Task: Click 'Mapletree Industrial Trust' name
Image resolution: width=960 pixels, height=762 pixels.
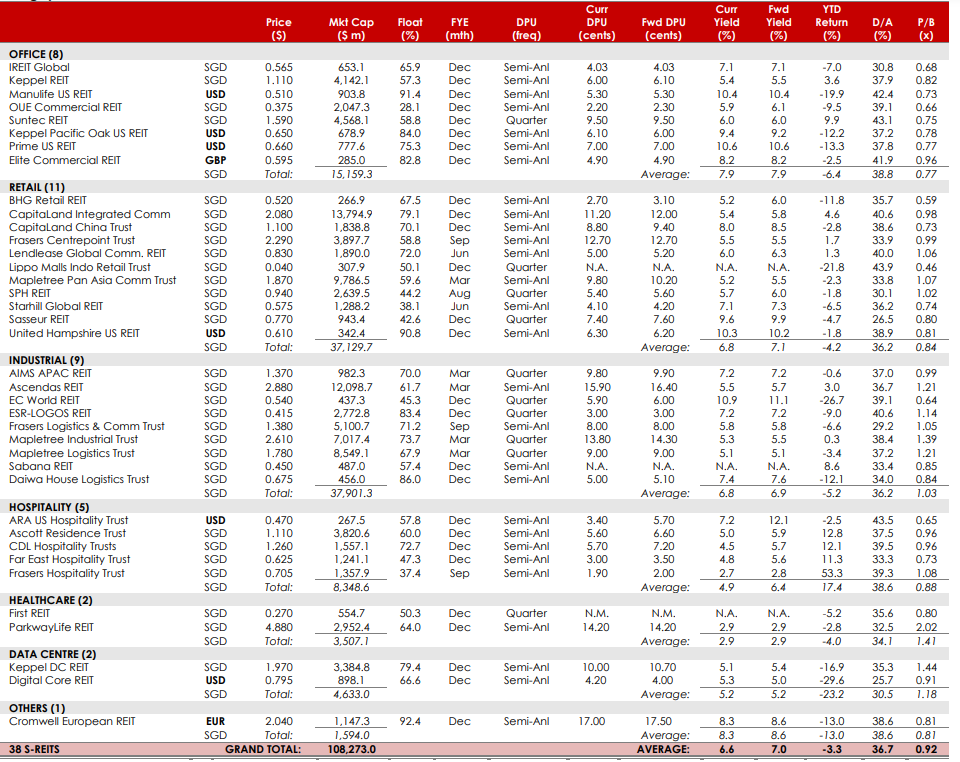Action: click(73, 439)
